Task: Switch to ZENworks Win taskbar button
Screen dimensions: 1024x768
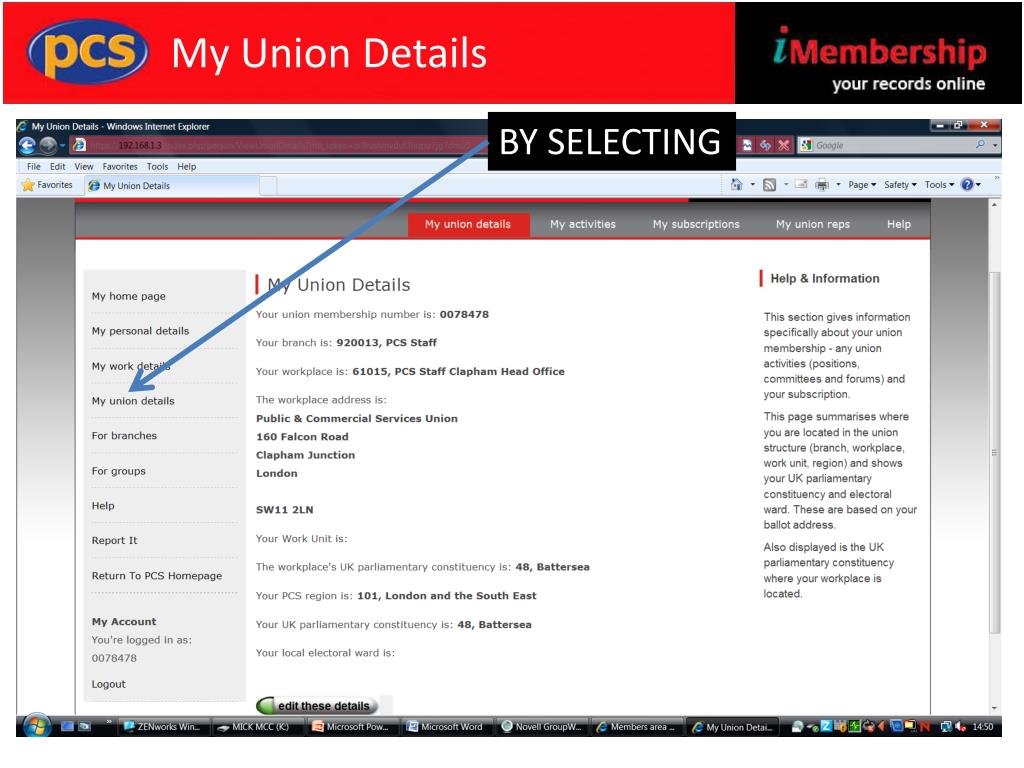Action: [163, 727]
